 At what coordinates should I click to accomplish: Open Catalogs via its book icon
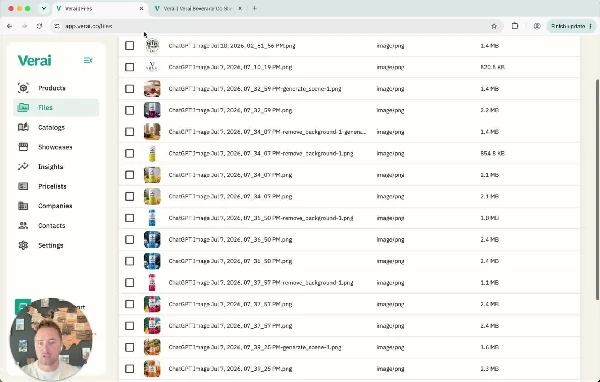click(23, 127)
